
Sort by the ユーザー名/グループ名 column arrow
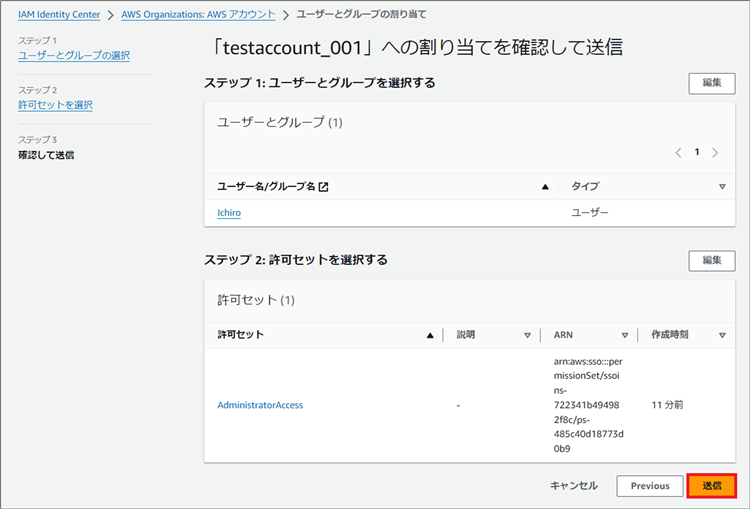point(545,186)
